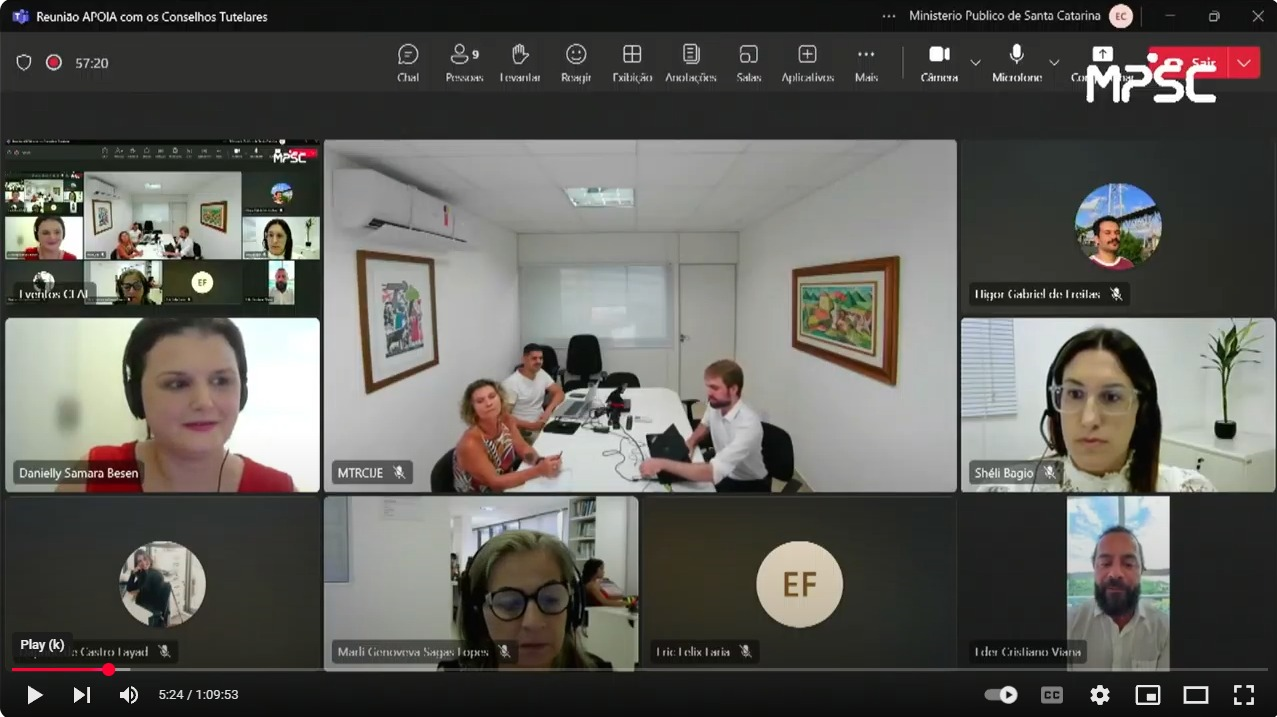Select the Shéli Bagio video tile

point(1117,405)
